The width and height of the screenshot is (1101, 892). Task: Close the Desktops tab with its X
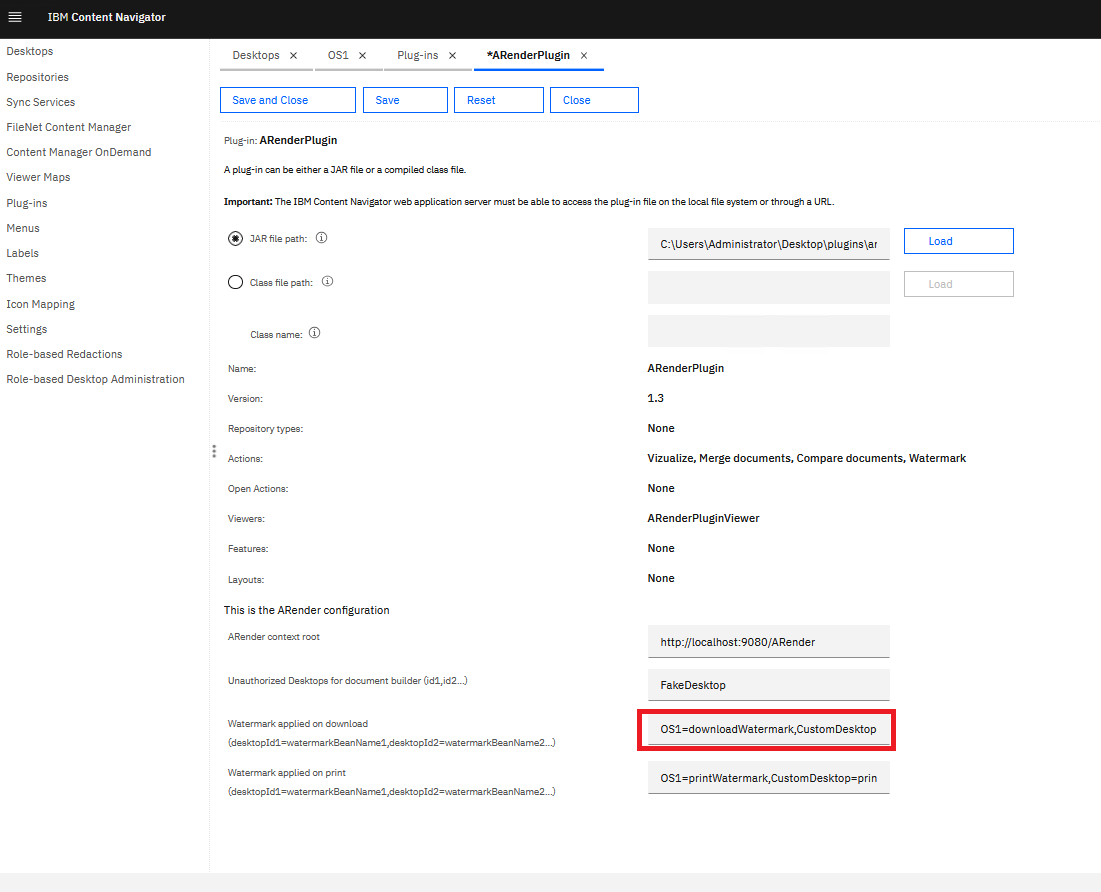coord(293,56)
